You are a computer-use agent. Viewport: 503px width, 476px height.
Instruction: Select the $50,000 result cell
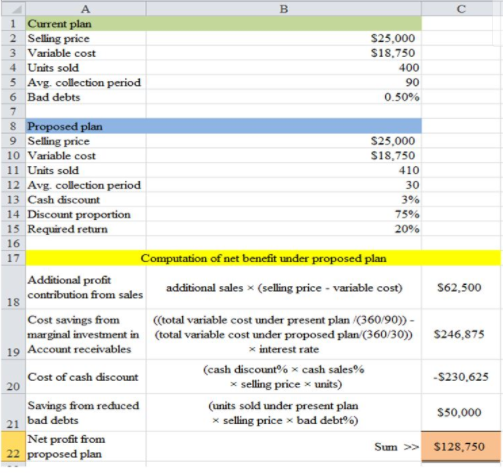tap(461, 412)
